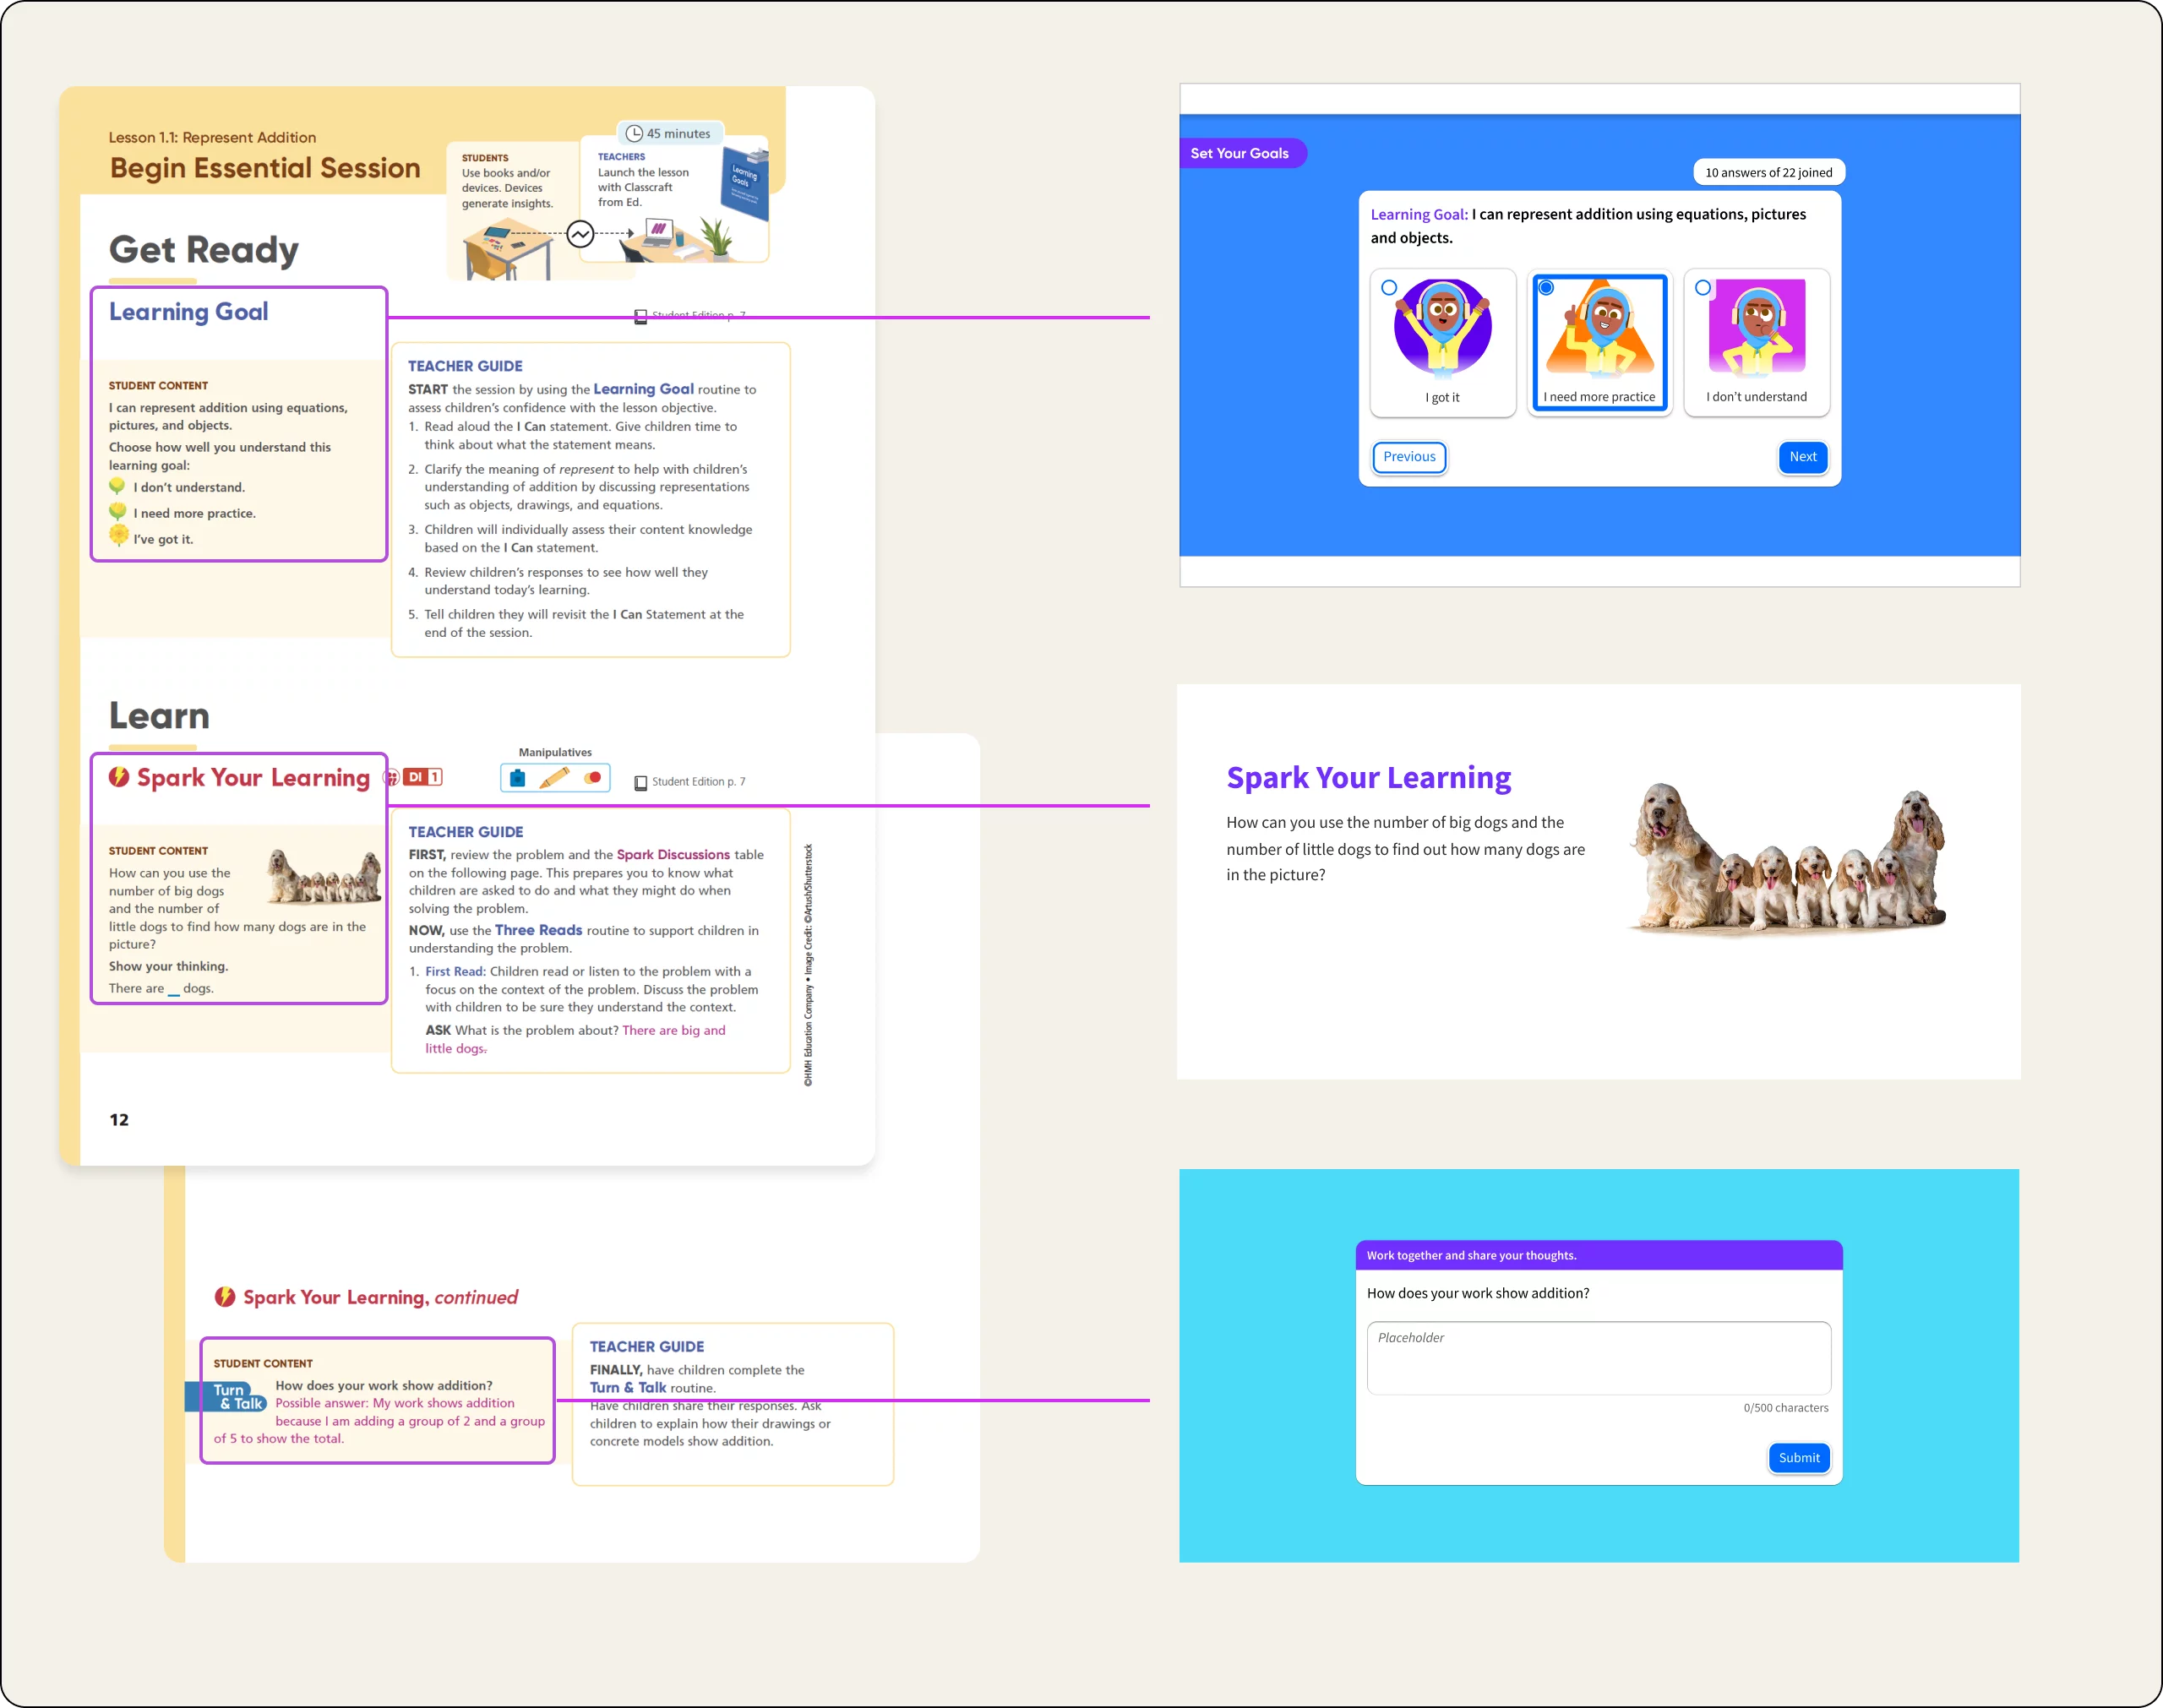The width and height of the screenshot is (2163, 1708).
Task: Click the Spark Your Learning lightning bolt icon
Action: coord(119,777)
